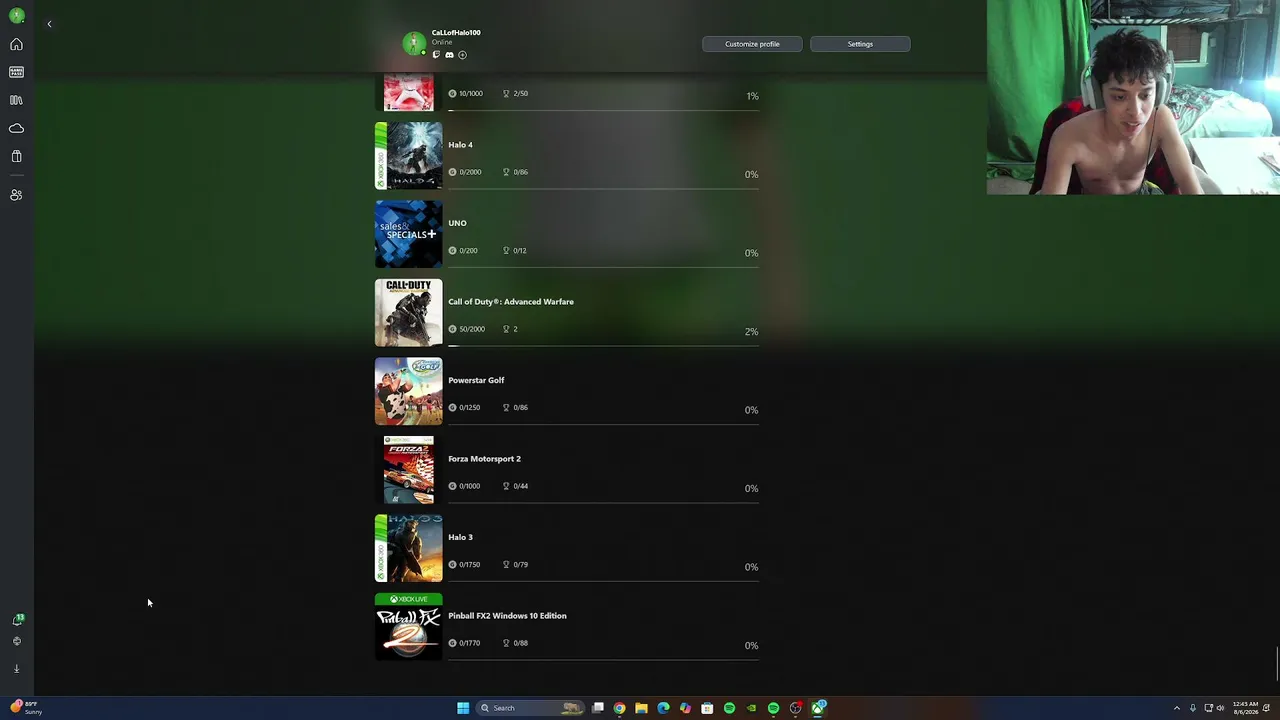This screenshot has width=1280, height=720.
Task: Click the volume icon in system tray
Action: 1220,708
